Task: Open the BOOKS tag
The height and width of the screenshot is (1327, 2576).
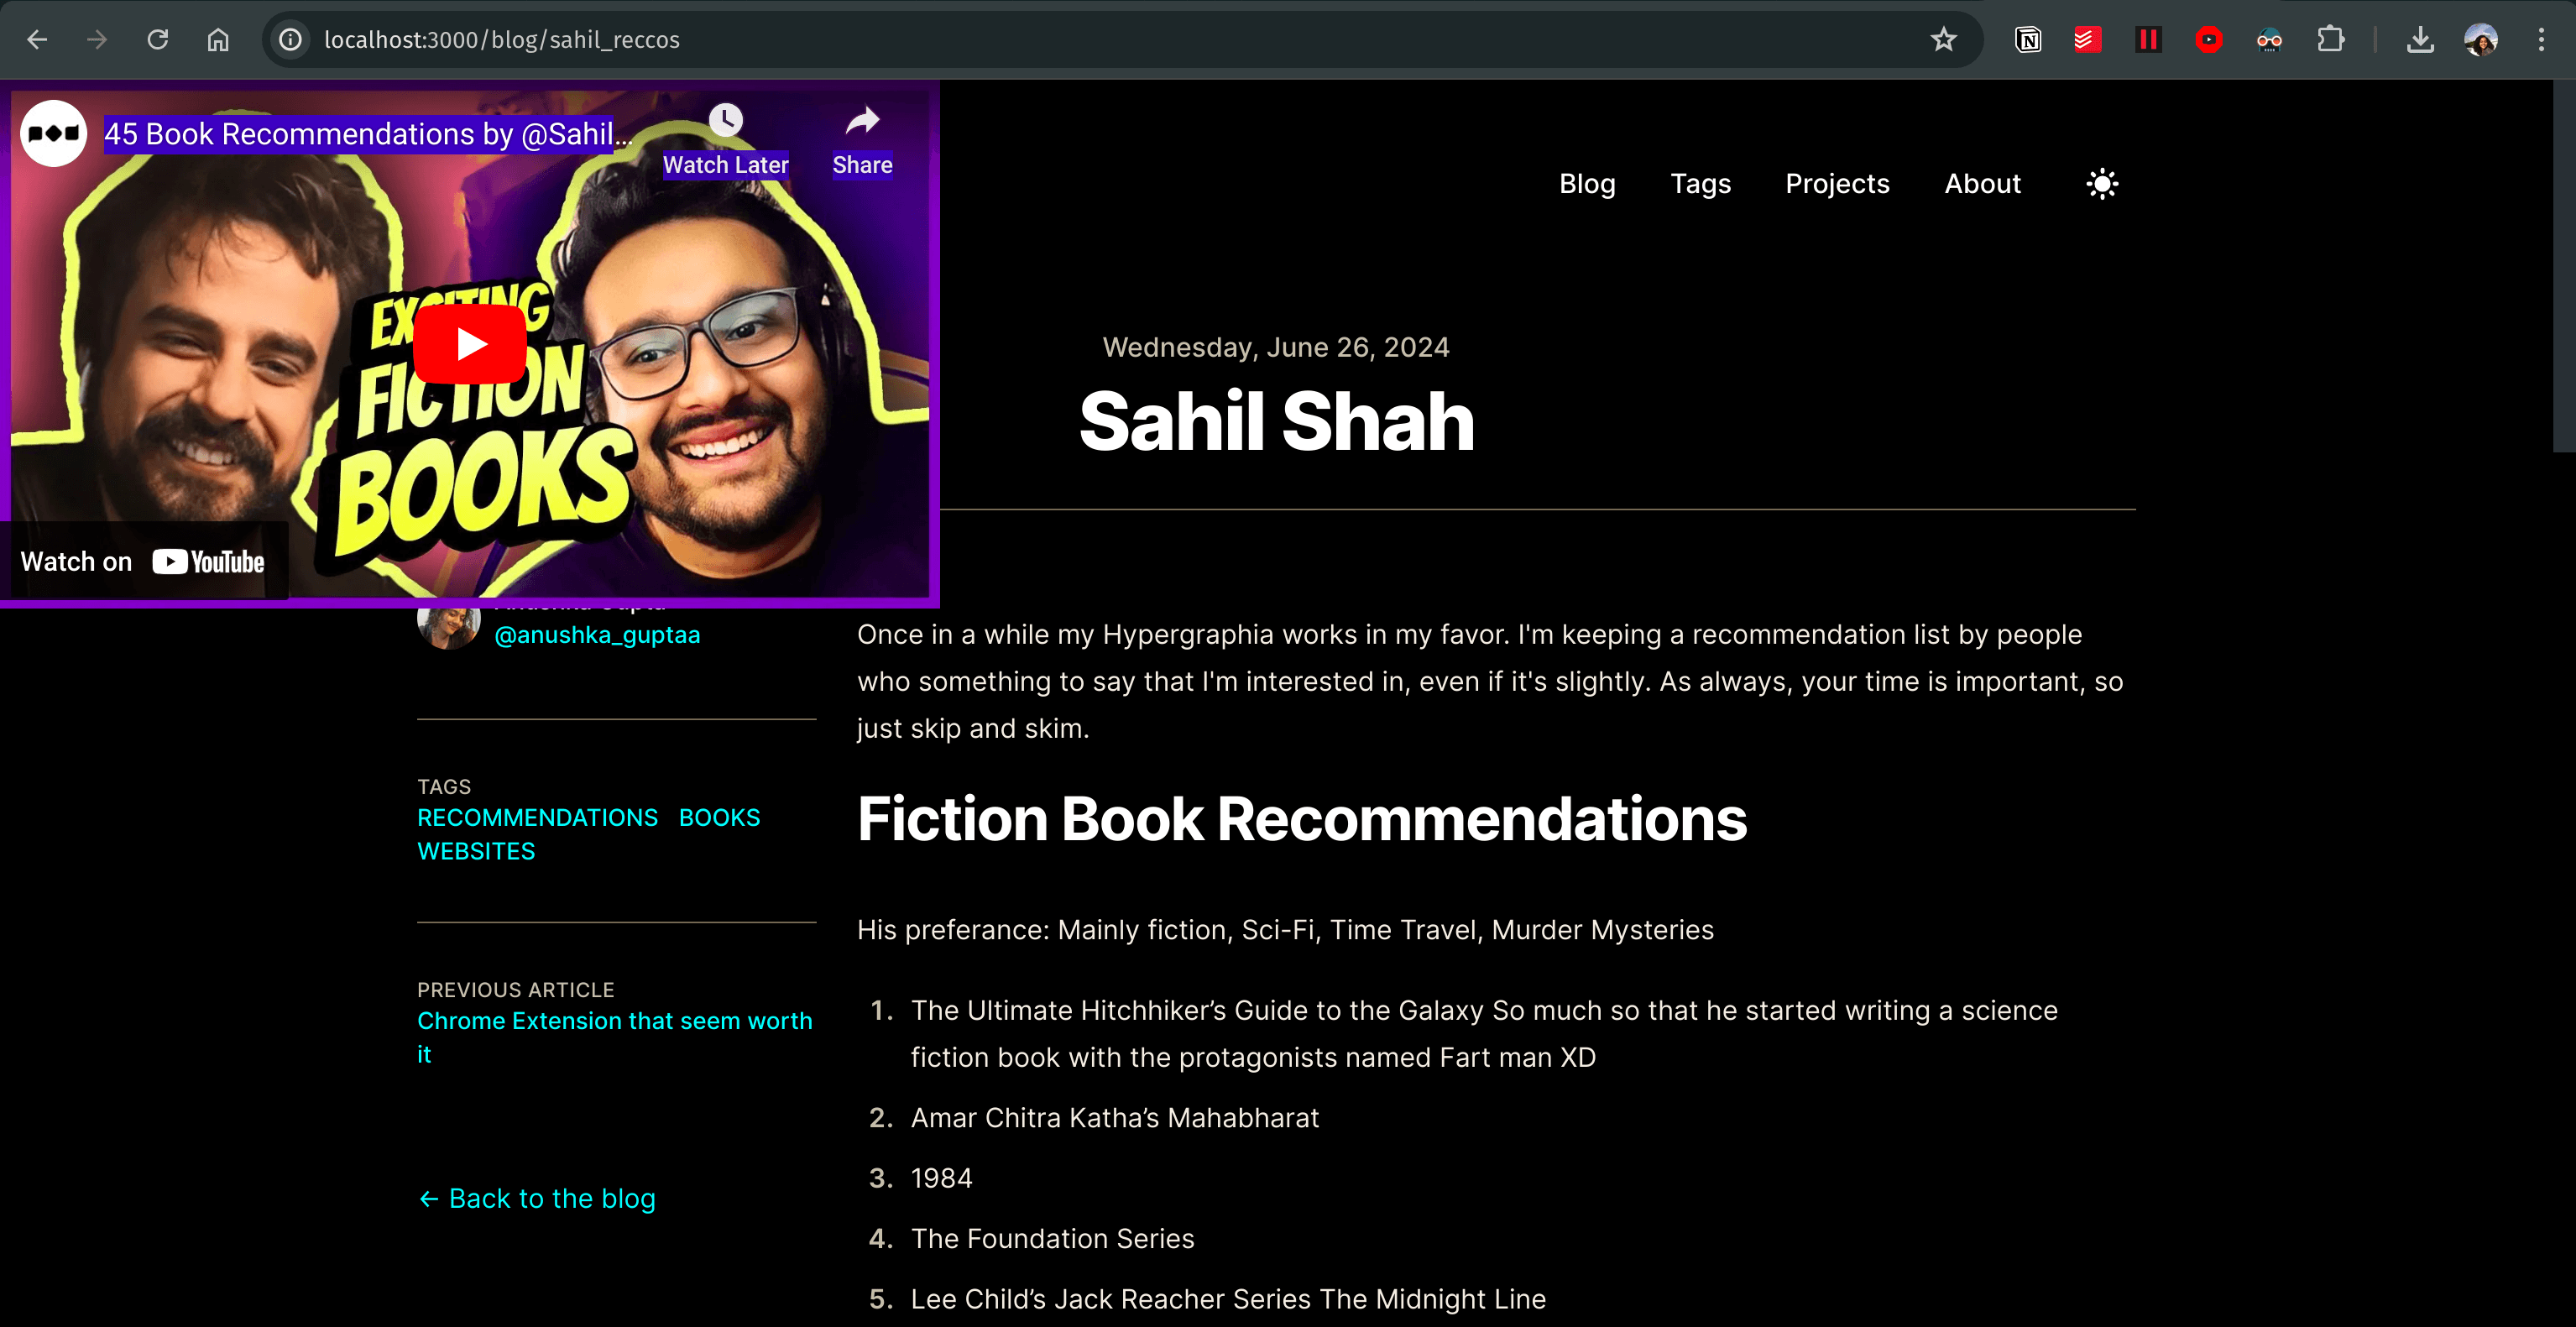Action: [x=719, y=818]
